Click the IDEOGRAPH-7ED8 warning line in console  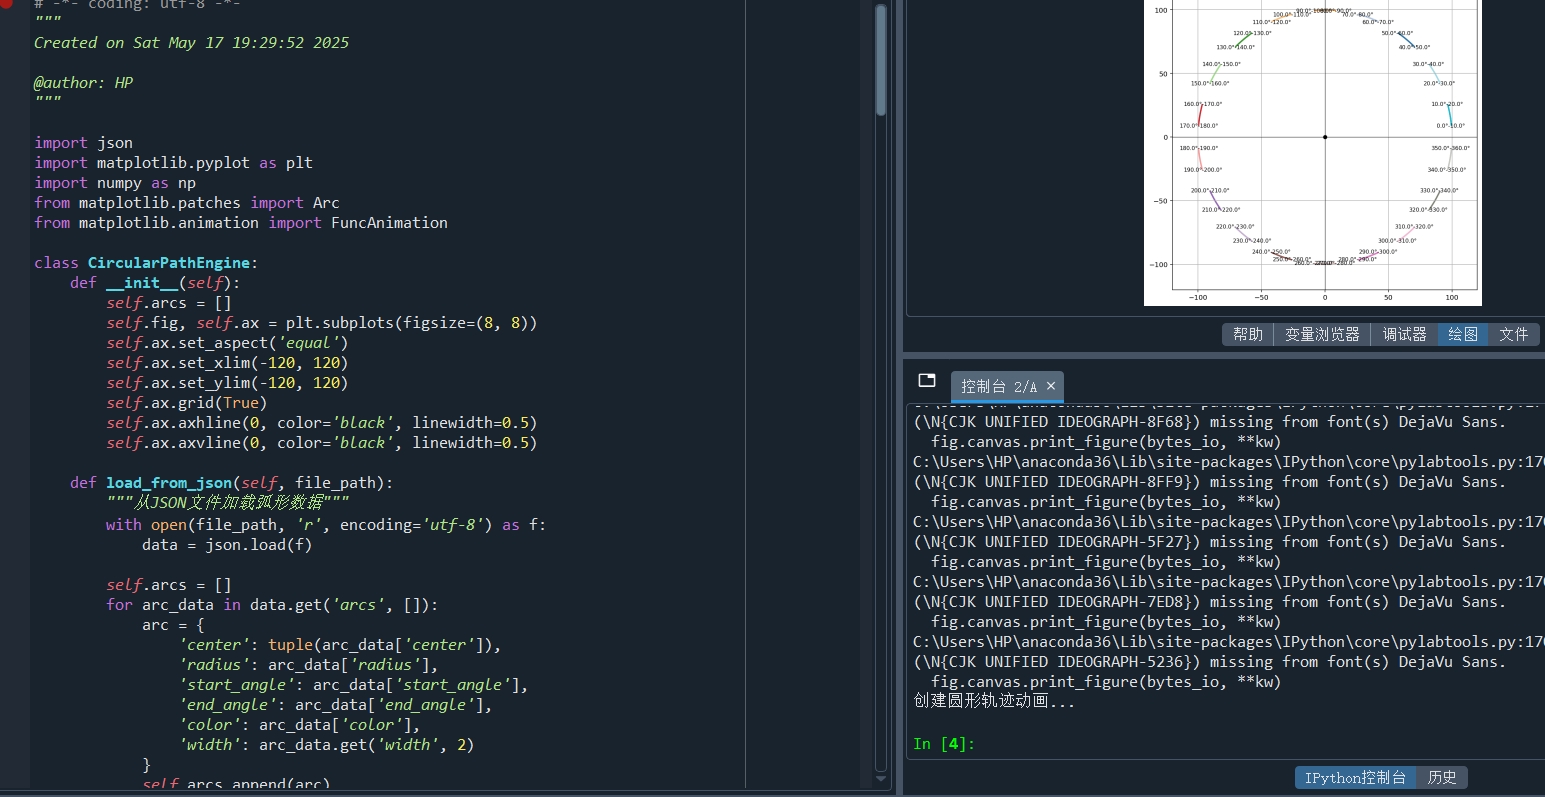click(x=1209, y=602)
